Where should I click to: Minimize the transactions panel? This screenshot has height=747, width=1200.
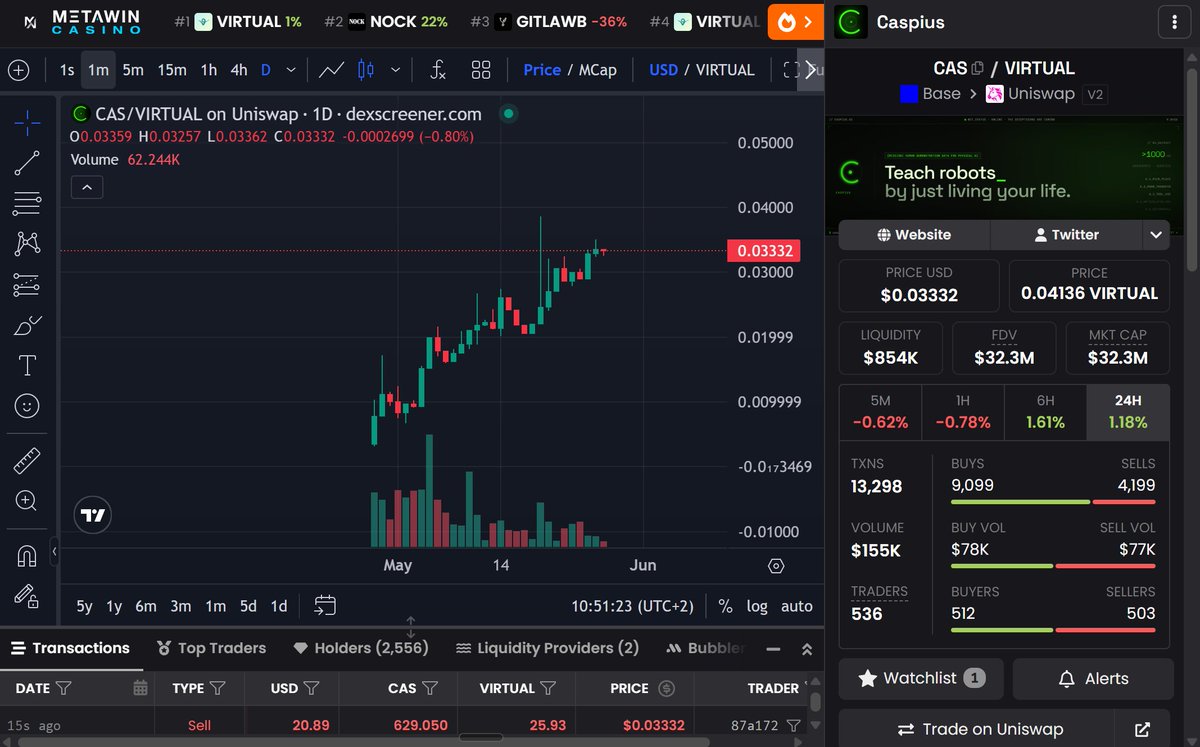[x=773, y=649]
